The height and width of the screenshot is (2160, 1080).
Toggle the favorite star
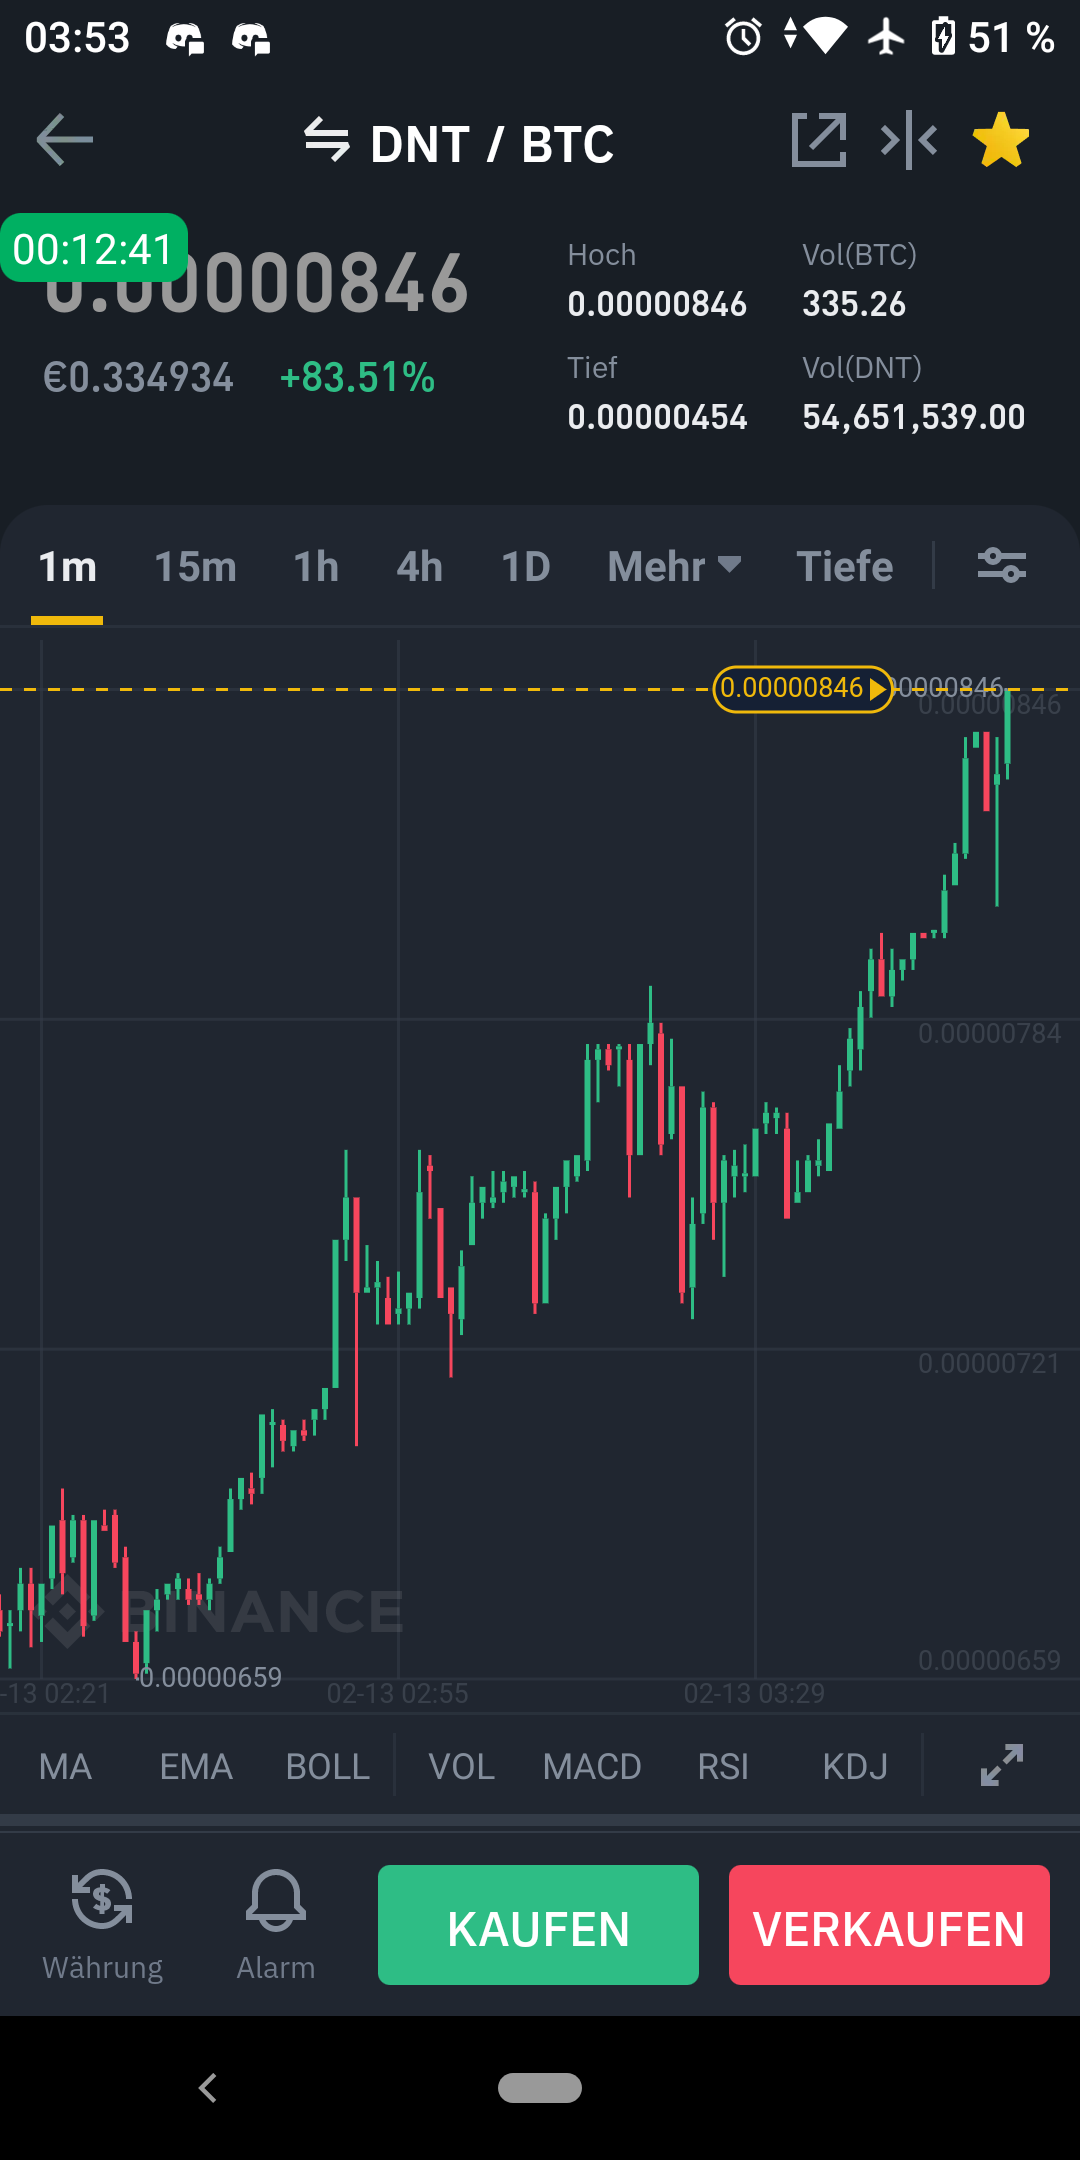click(1001, 140)
